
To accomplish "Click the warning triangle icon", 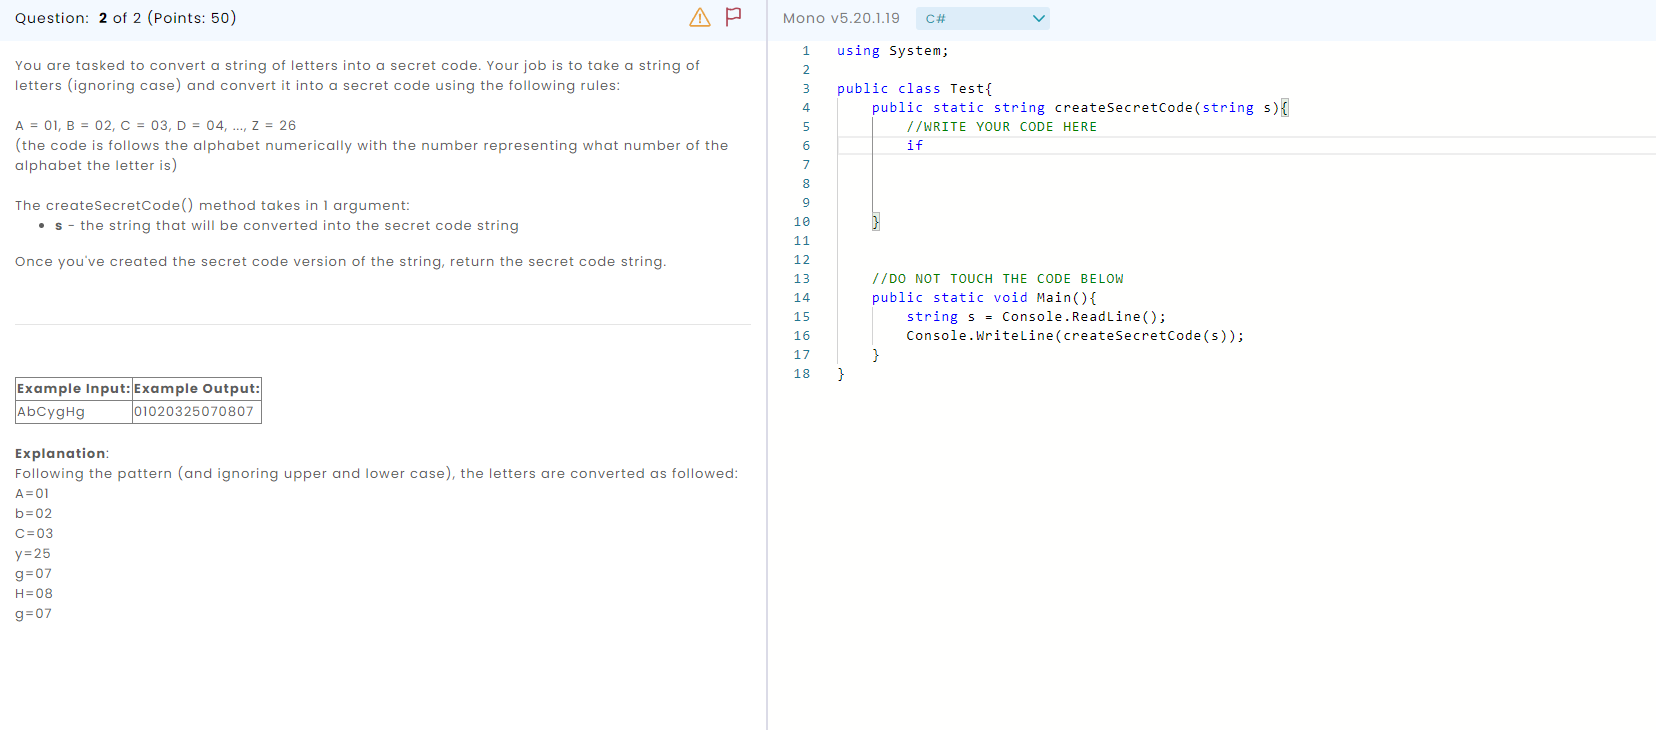I will click(700, 17).
